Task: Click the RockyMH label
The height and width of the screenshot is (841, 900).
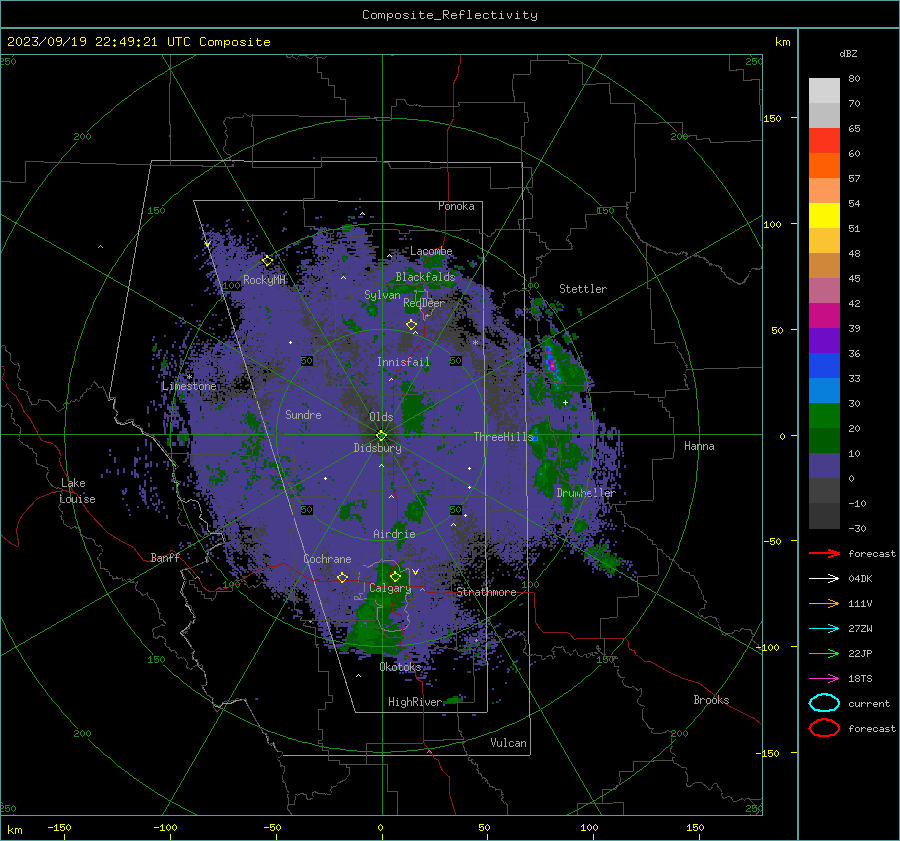Action: [264, 280]
